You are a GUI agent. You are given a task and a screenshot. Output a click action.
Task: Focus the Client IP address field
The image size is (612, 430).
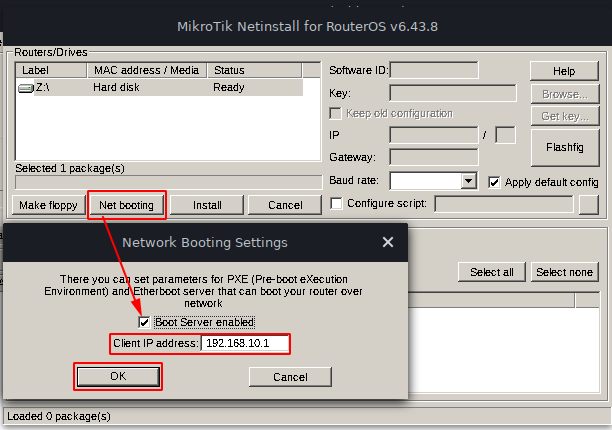[245, 343]
